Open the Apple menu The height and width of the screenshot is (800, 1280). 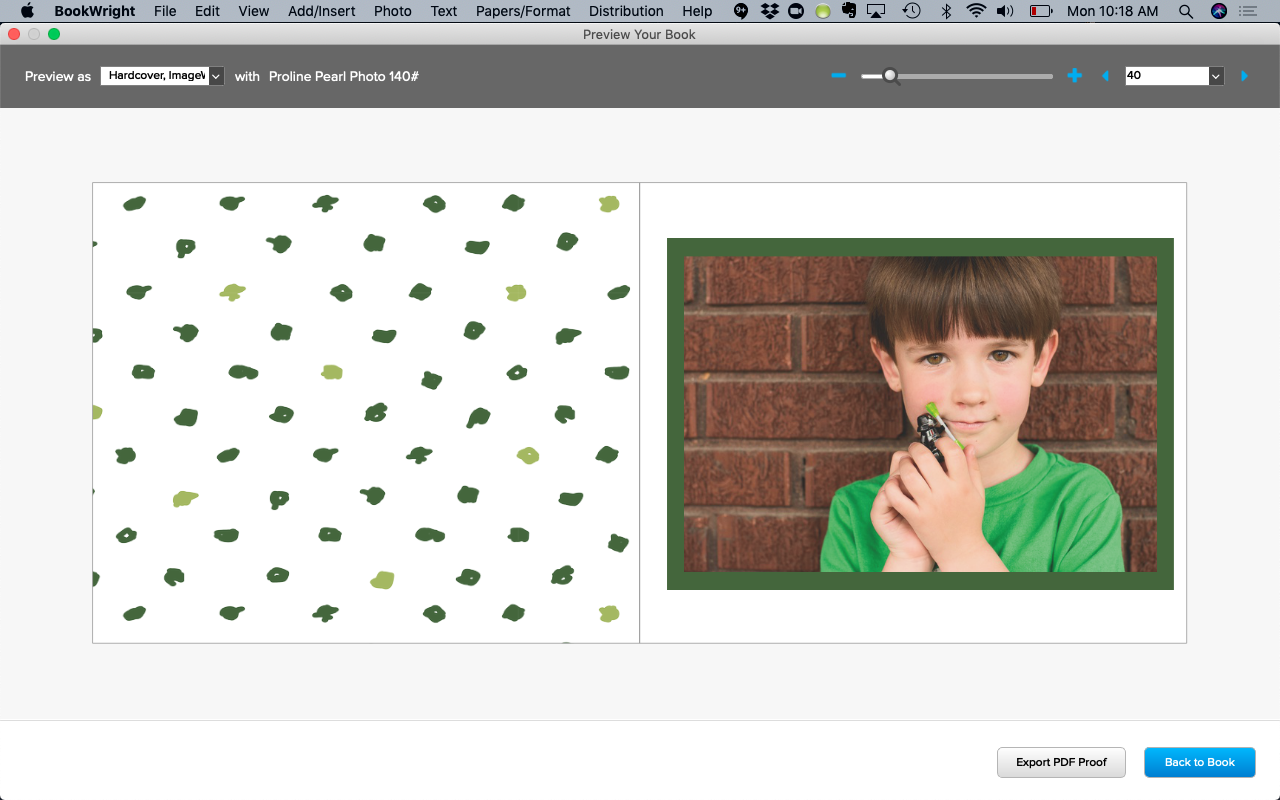coord(27,11)
